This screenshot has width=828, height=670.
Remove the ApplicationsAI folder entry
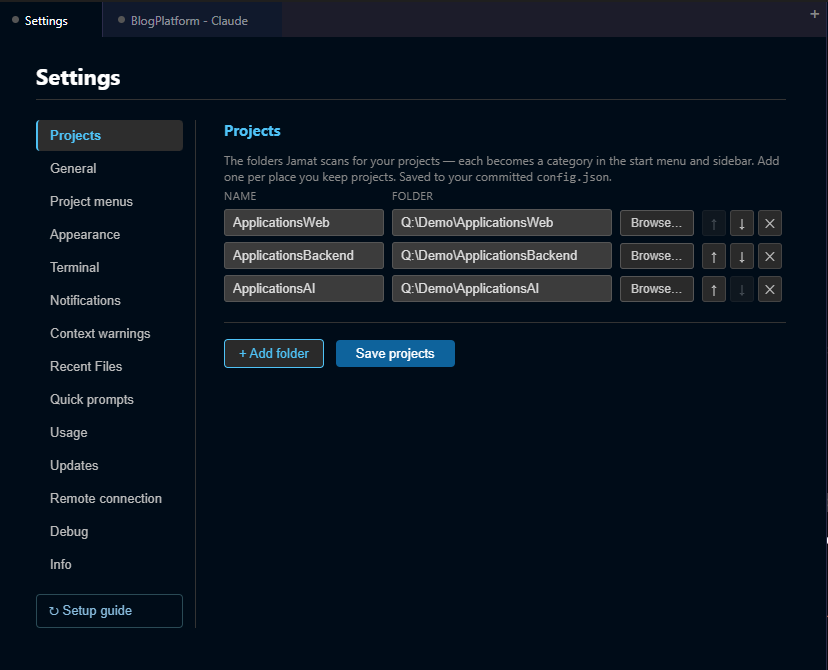pyautogui.click(x=769, y=289)
